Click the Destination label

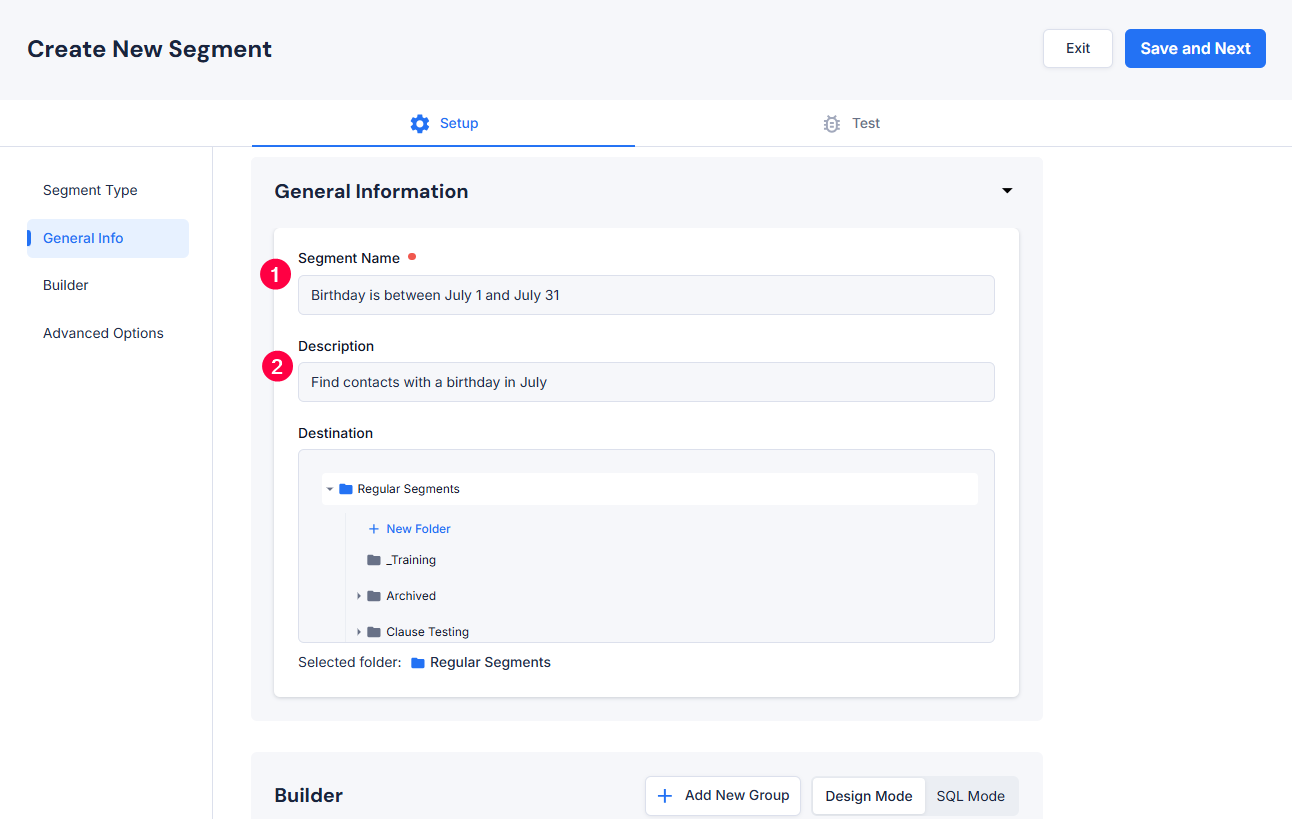point(335,433)
